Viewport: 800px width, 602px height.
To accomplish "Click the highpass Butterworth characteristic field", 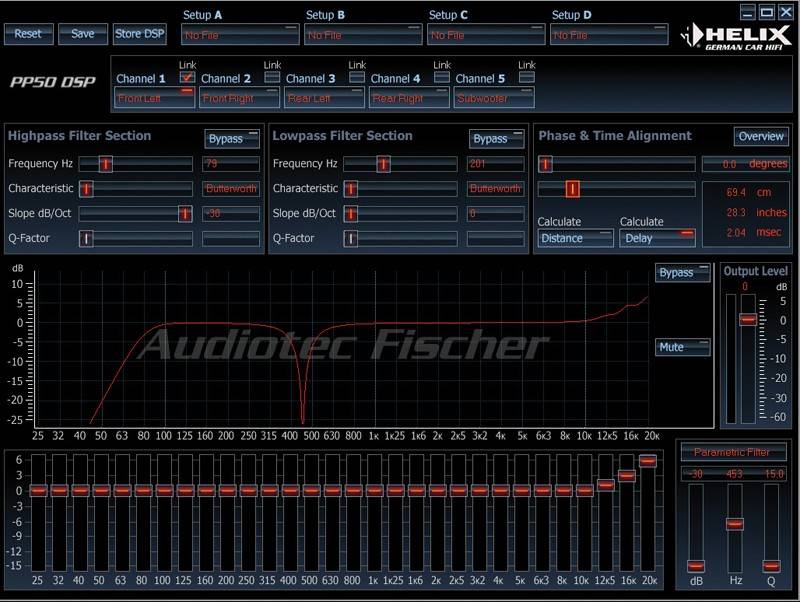I will pyautogui.click(x=231, y=189).
